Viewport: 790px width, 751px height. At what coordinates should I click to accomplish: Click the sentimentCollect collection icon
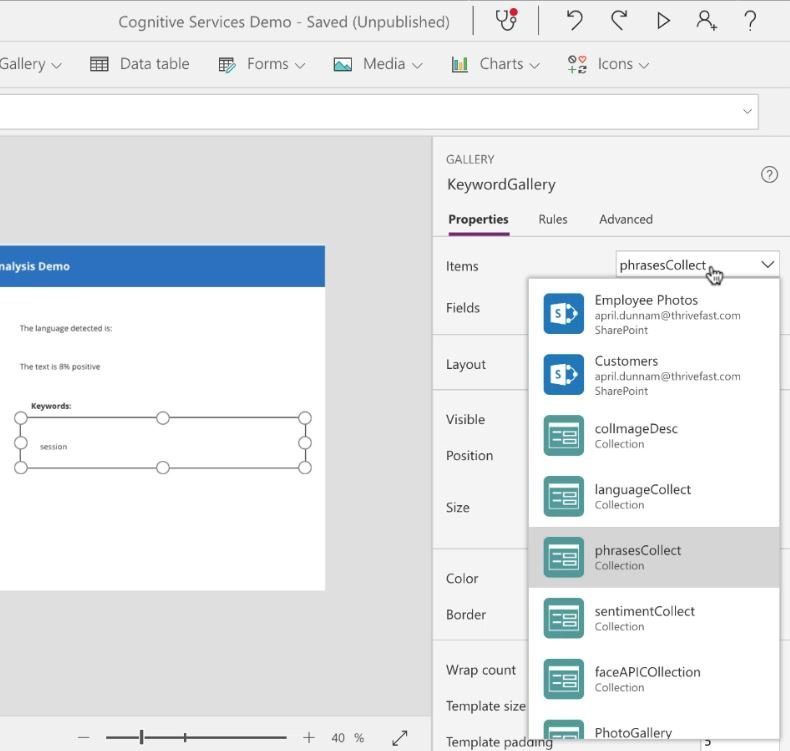tap(563, 619)
